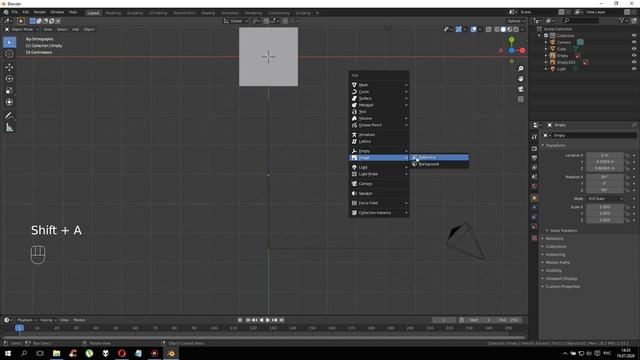Select the Measure tool

pyautogui.click(x=9, y=128)
